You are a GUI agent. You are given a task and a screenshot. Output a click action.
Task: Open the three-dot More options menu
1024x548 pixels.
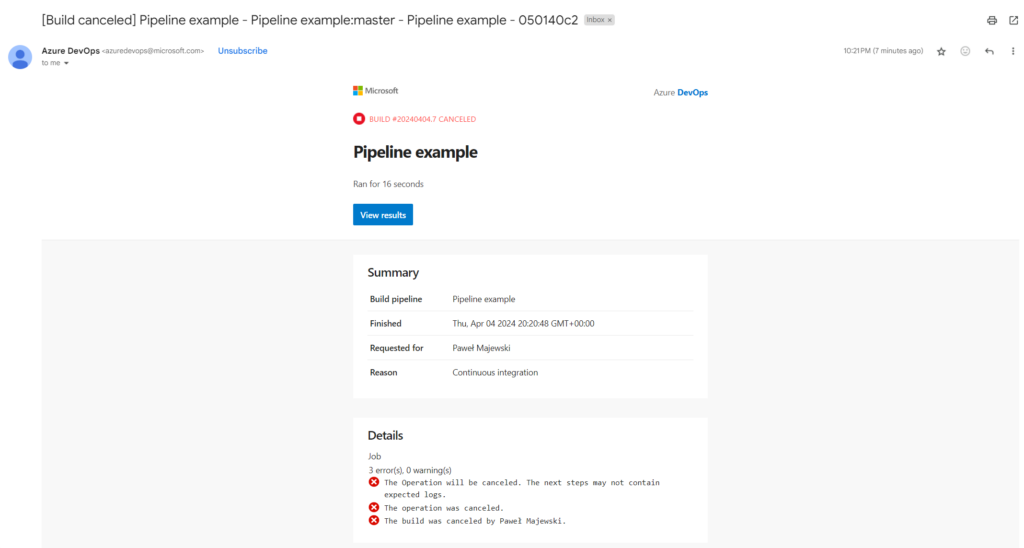coord(1013,51)
